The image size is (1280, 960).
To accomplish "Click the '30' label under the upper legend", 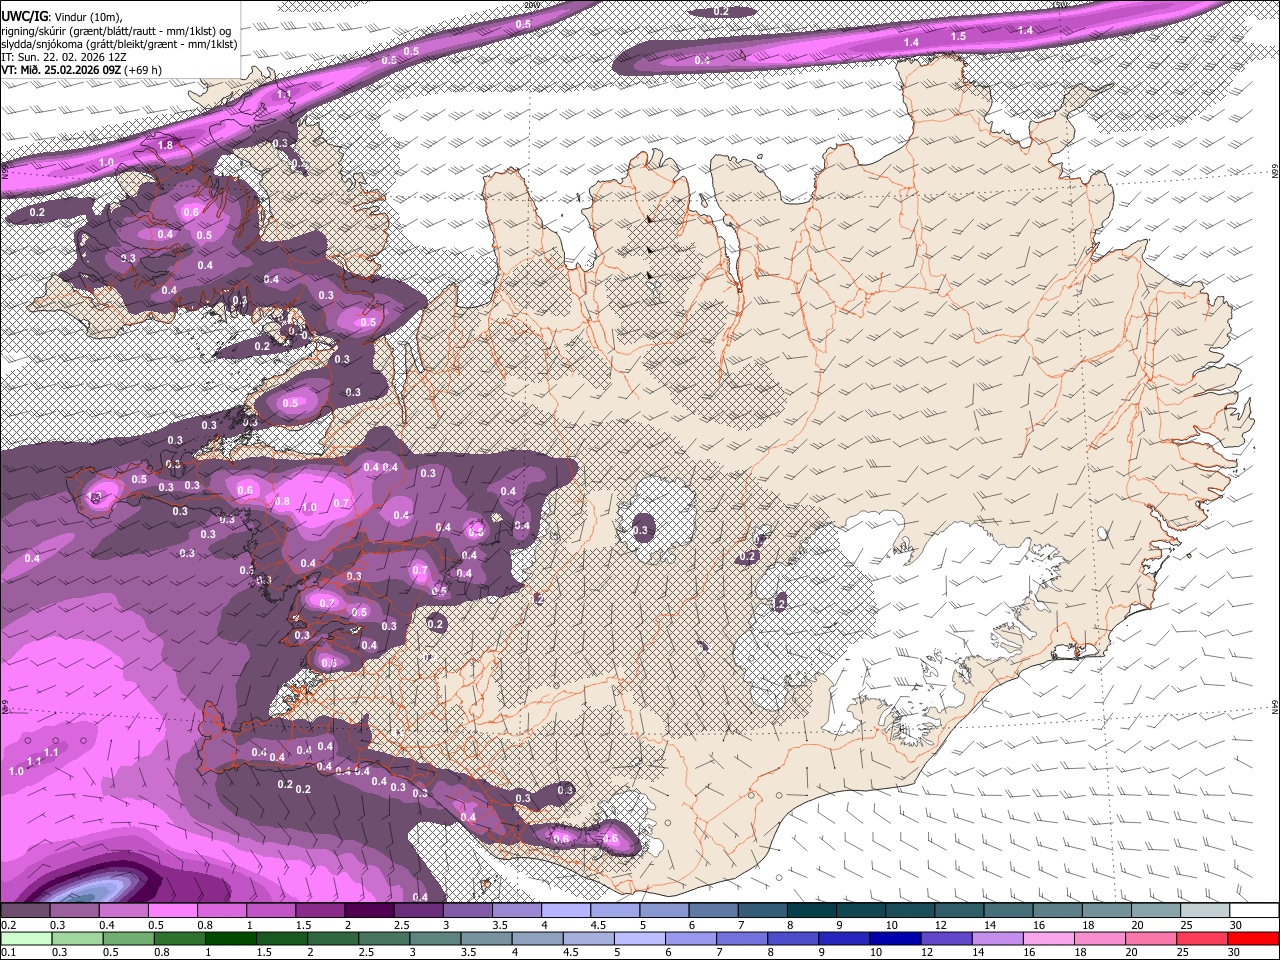I will 1236,925.
